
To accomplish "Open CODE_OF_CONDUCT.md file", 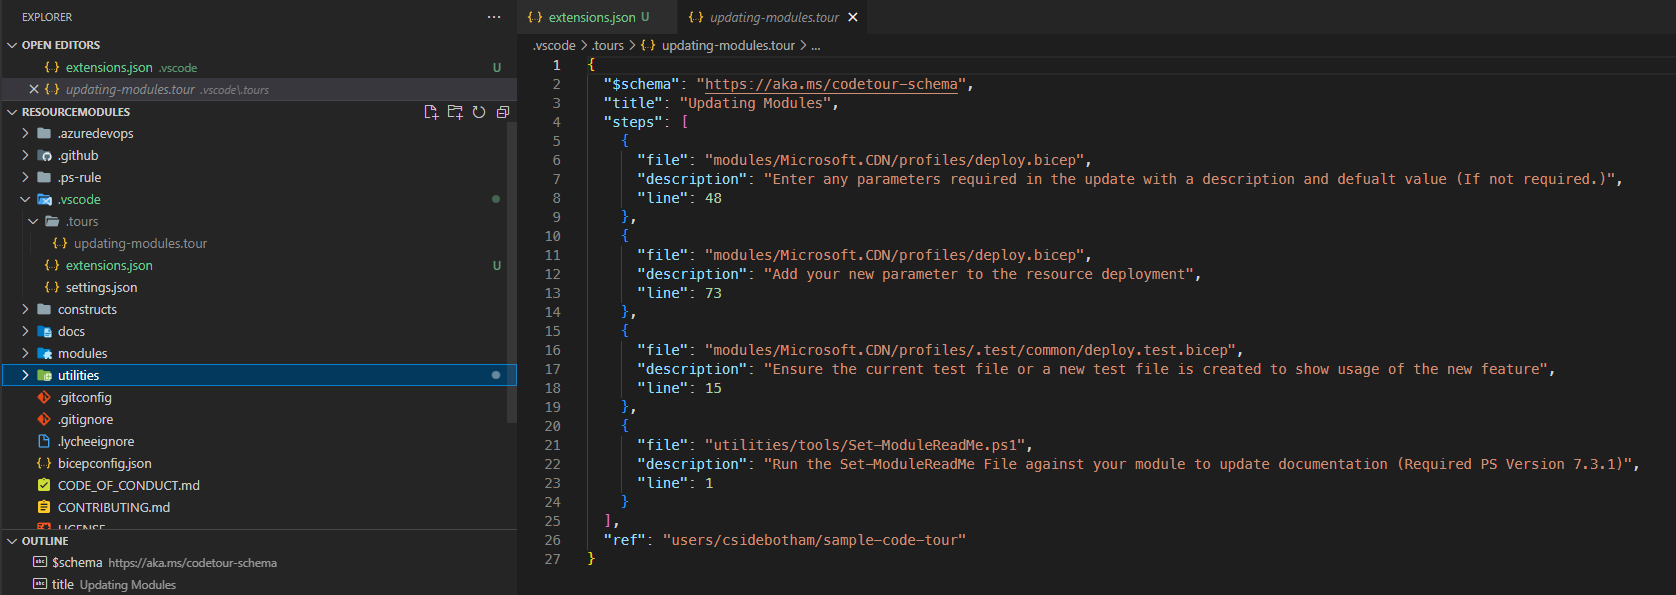I will click(128, 485).
